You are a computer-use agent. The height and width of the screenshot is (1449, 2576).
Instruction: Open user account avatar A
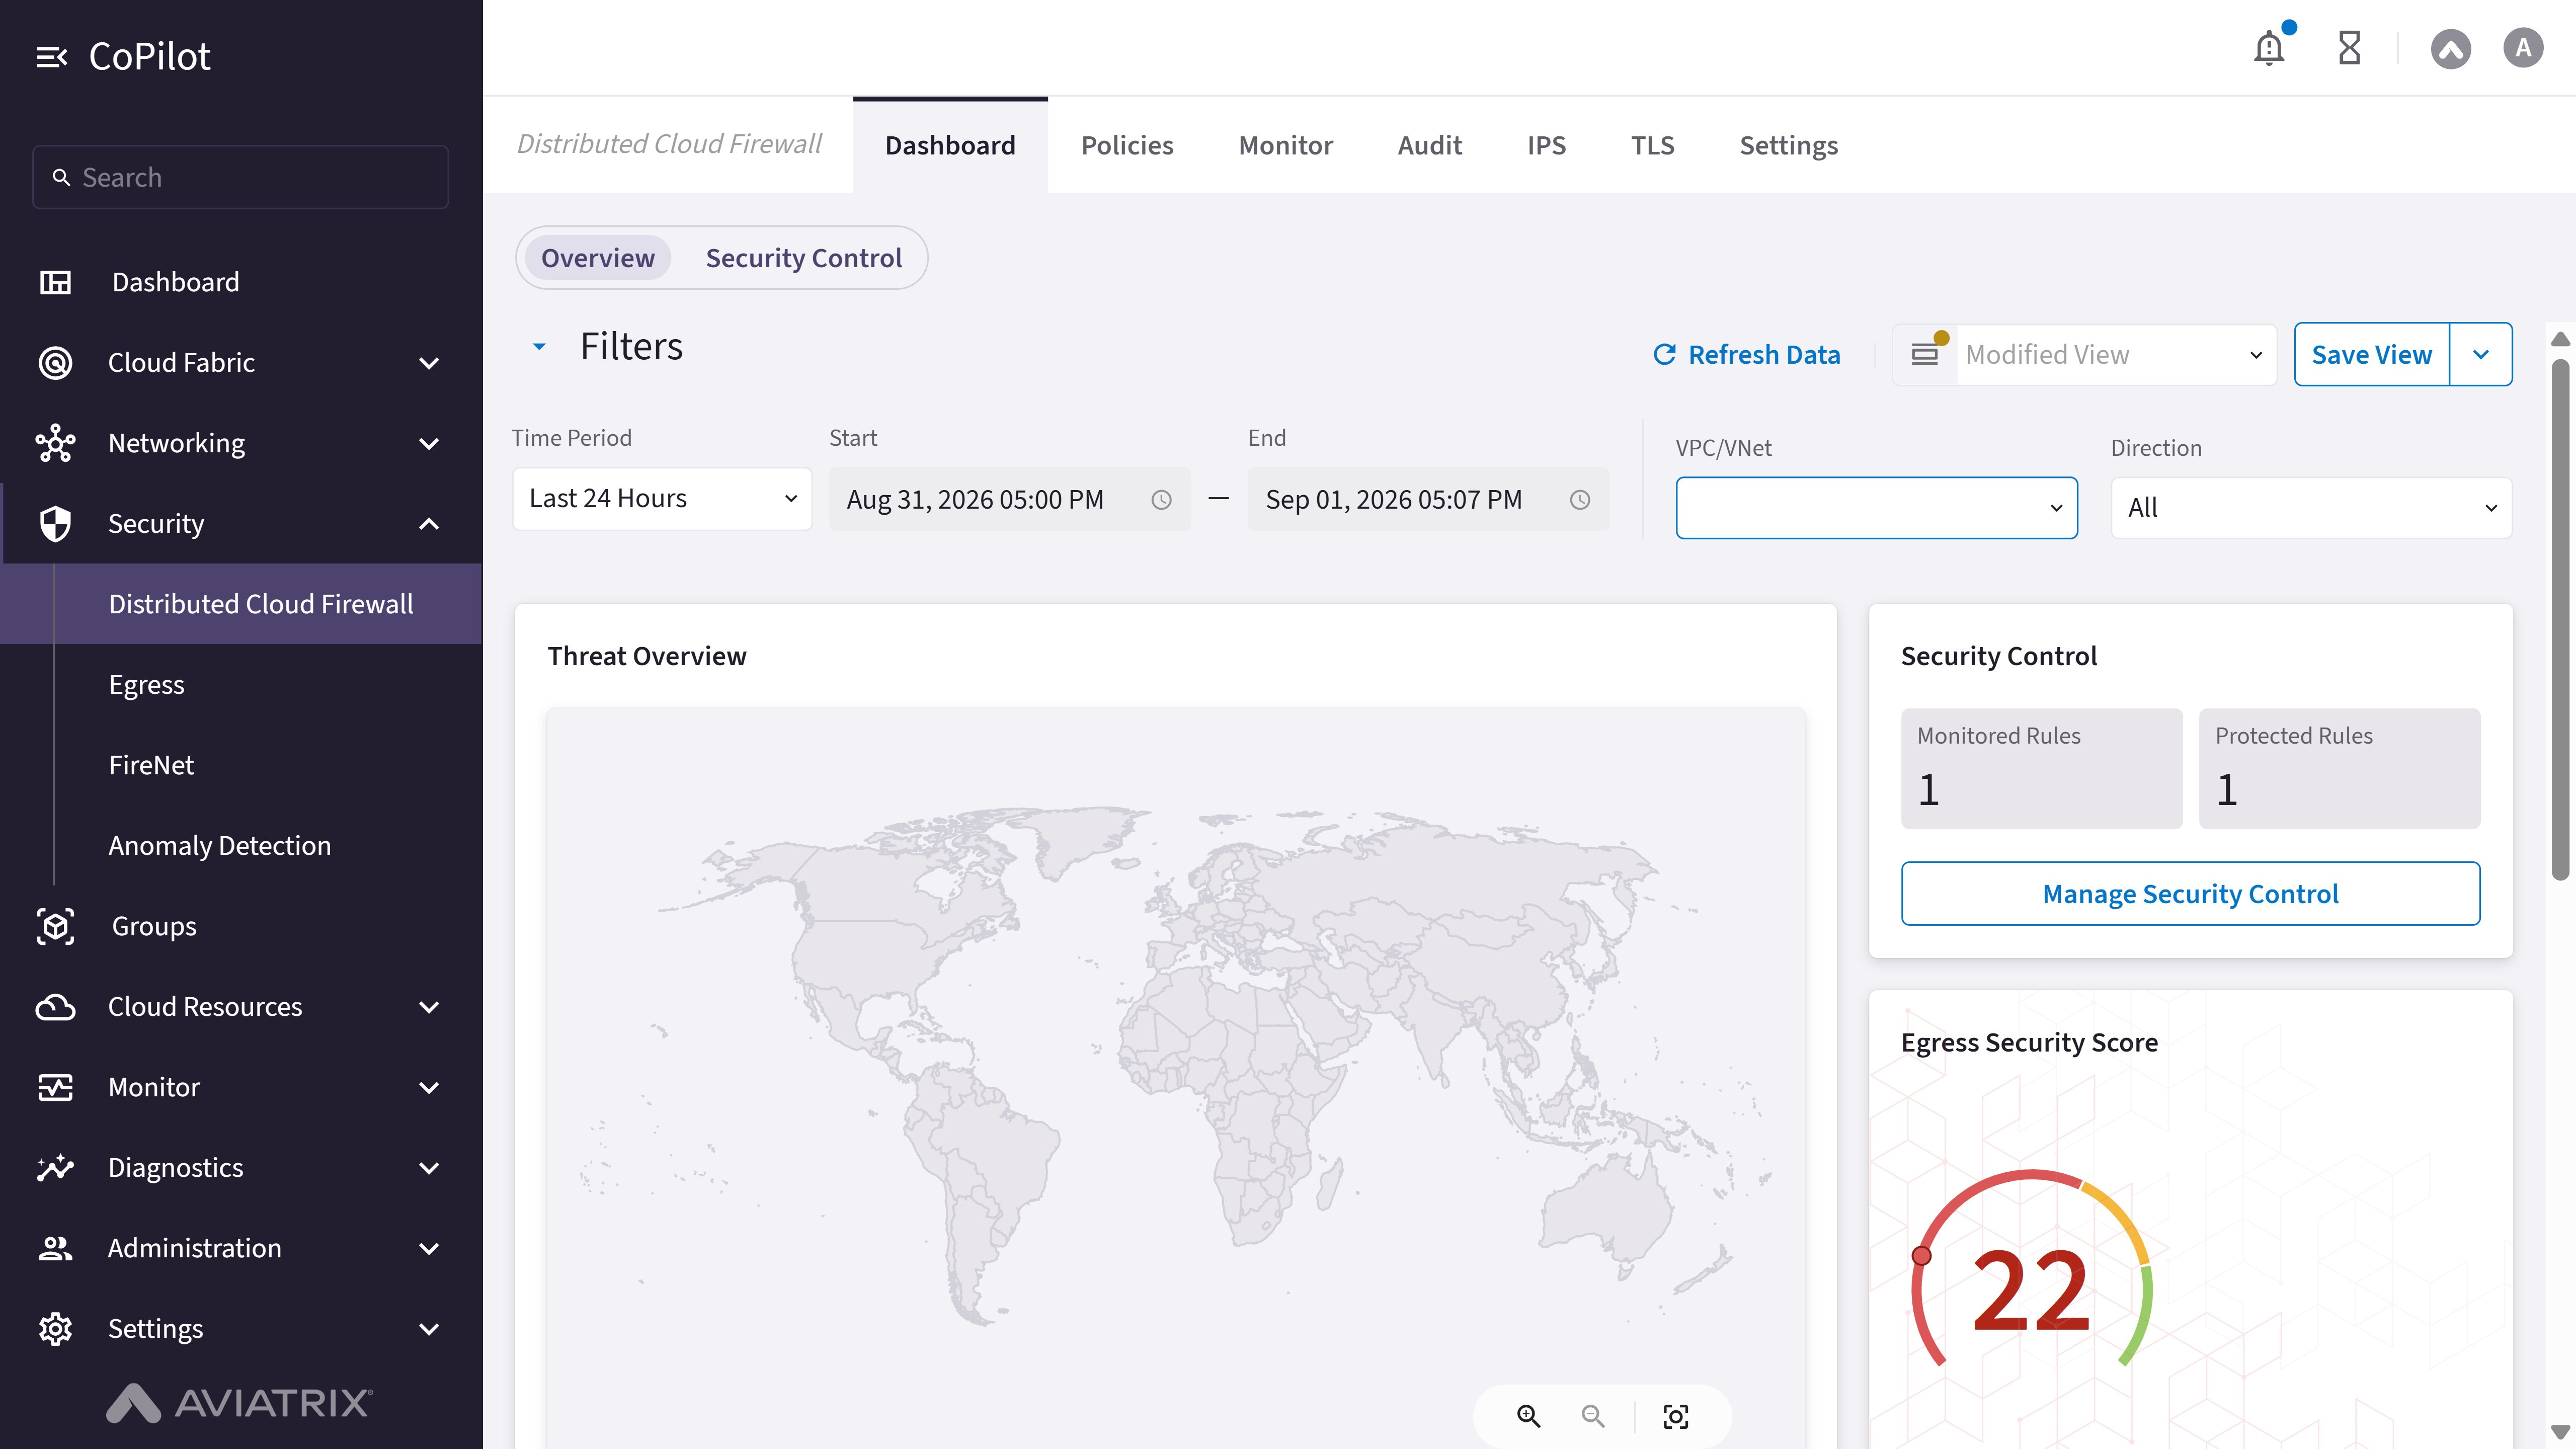pyautogui.click(x=2523, y=48)
